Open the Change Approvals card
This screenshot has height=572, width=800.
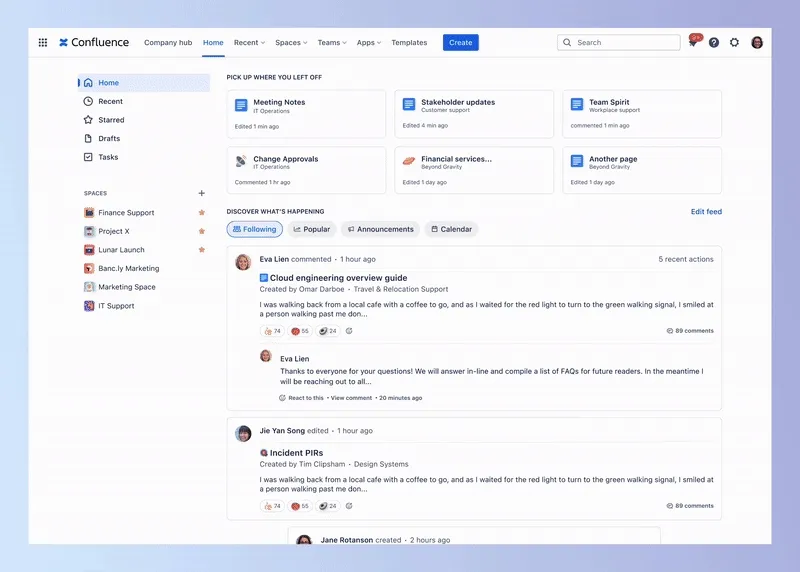306,170
